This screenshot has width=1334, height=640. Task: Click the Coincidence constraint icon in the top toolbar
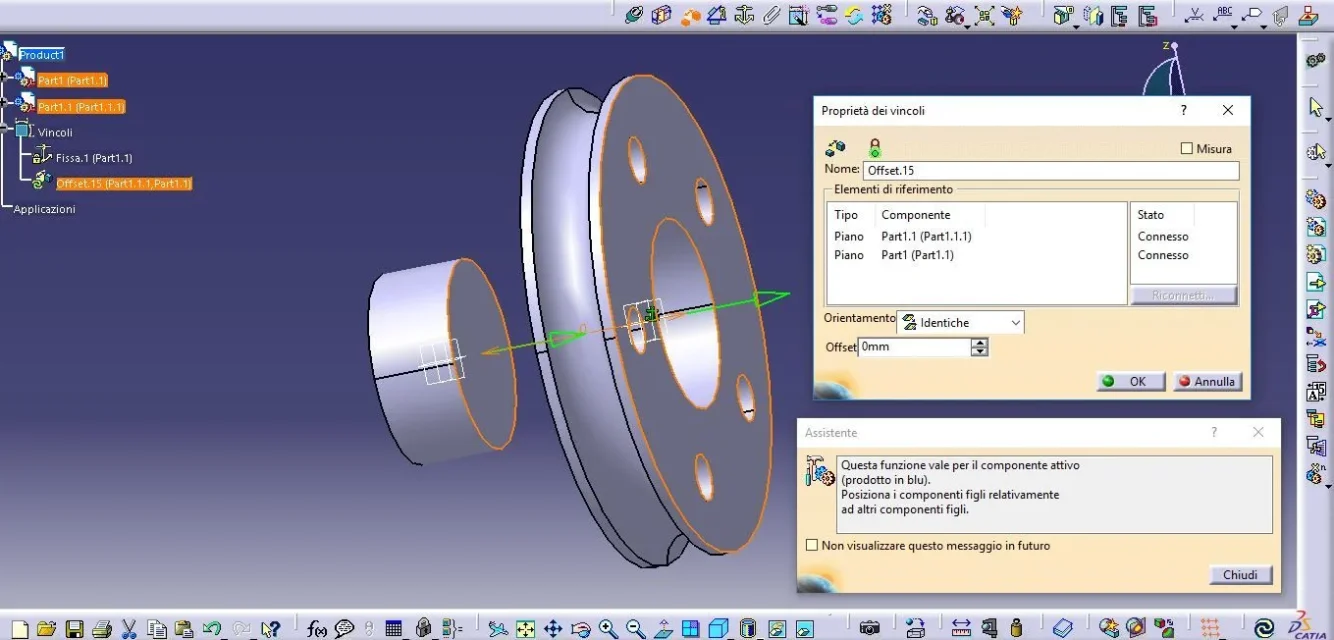634,15
